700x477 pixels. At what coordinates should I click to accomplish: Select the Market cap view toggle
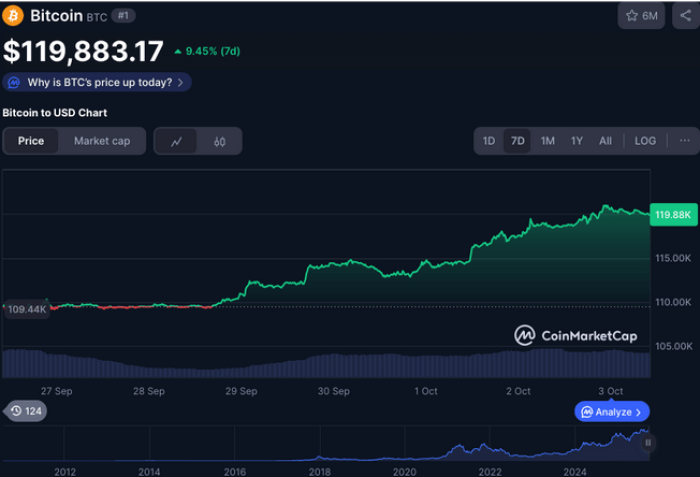click(x=102, y=141)
